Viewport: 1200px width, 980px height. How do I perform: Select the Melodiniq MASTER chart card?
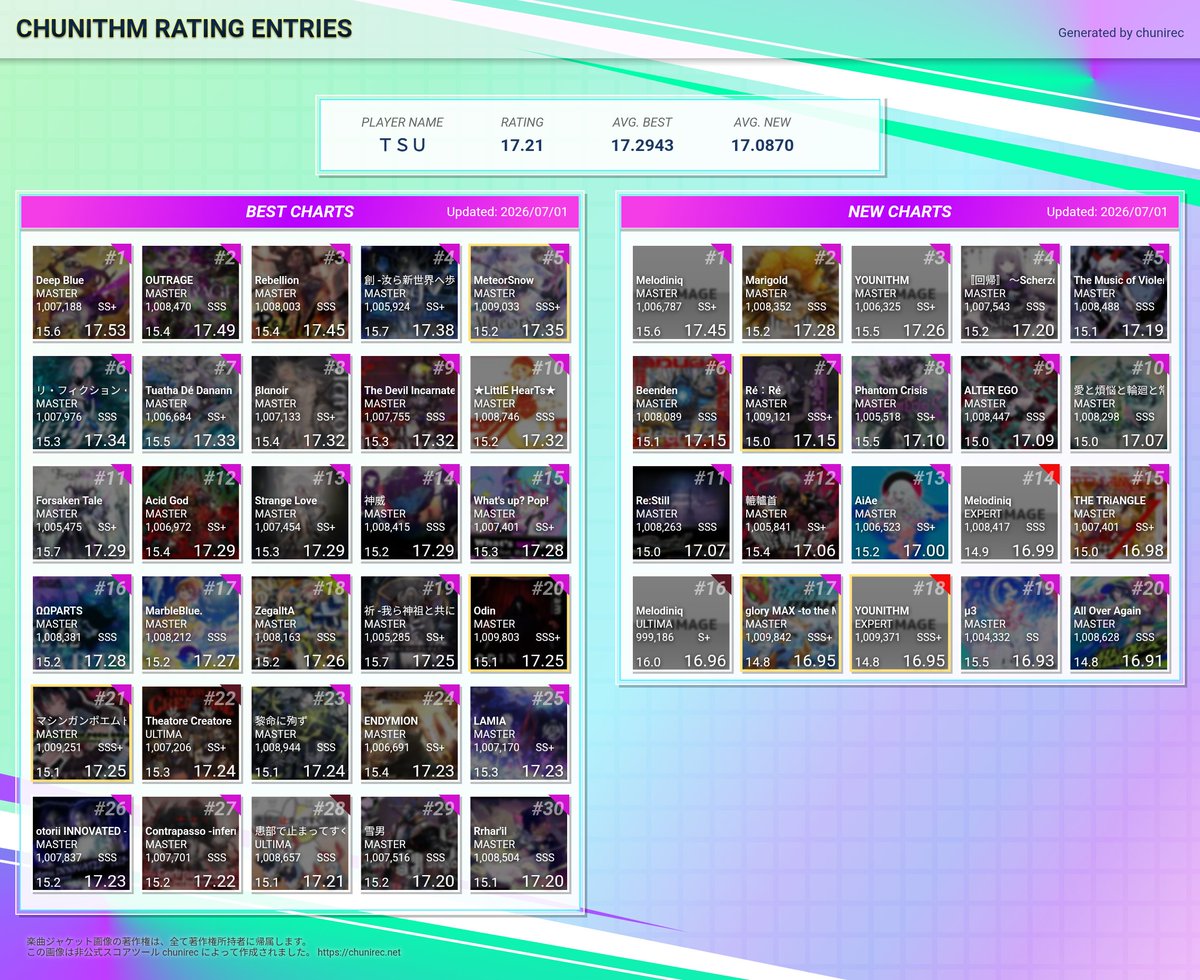(x=681, y=293)
